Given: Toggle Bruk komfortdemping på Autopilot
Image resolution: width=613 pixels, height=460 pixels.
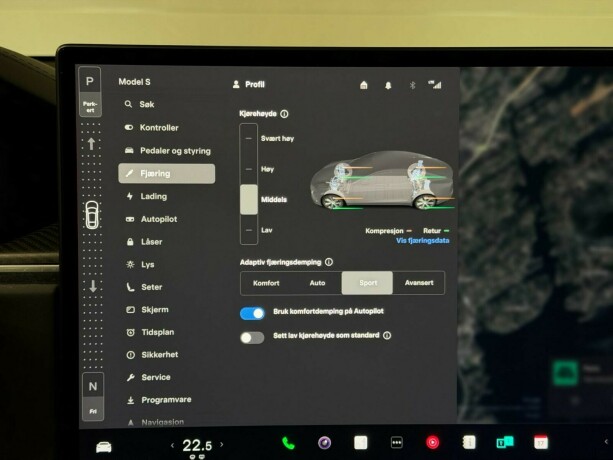Looking at the screenshot, I should [252, 313].
